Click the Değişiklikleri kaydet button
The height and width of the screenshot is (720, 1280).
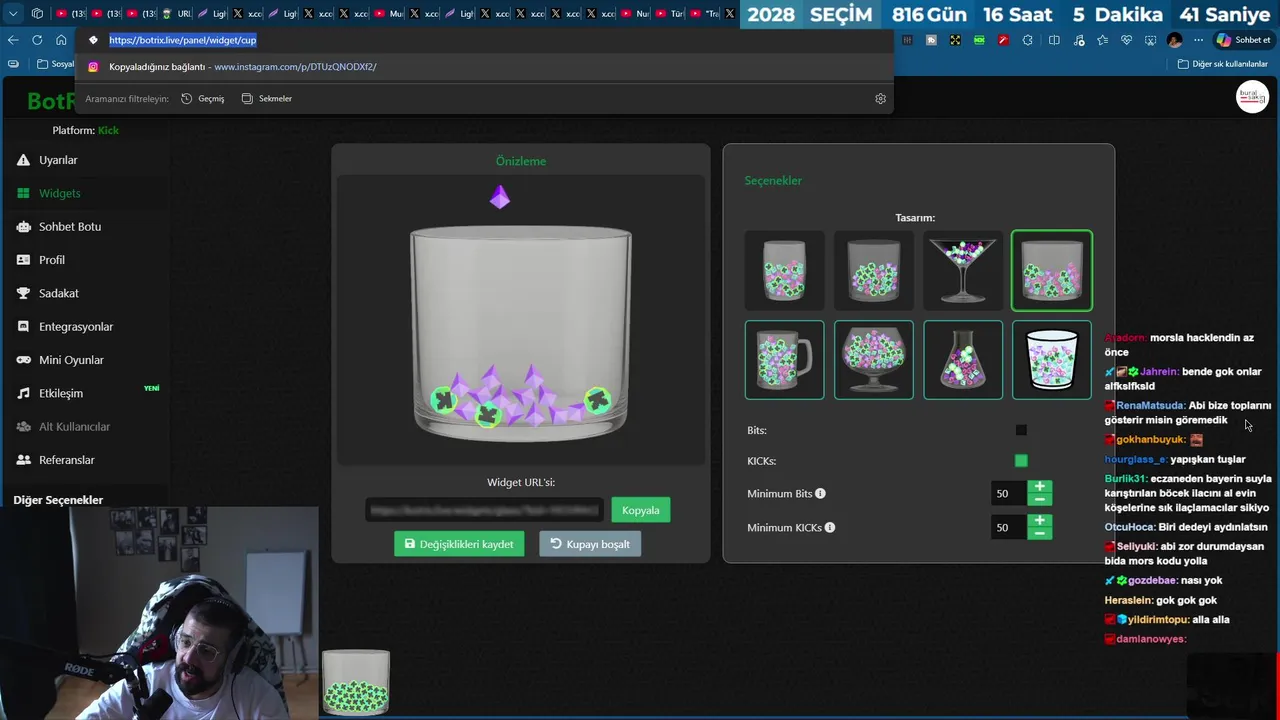pos(459,544)
